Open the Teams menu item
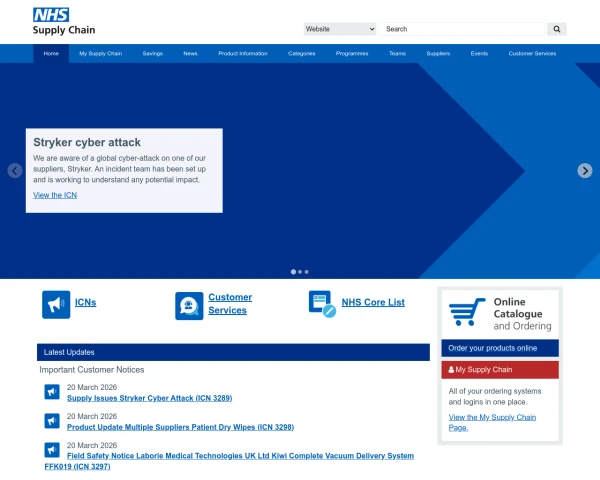This screenshot has height=480, width=600. (x=397, y=54)
